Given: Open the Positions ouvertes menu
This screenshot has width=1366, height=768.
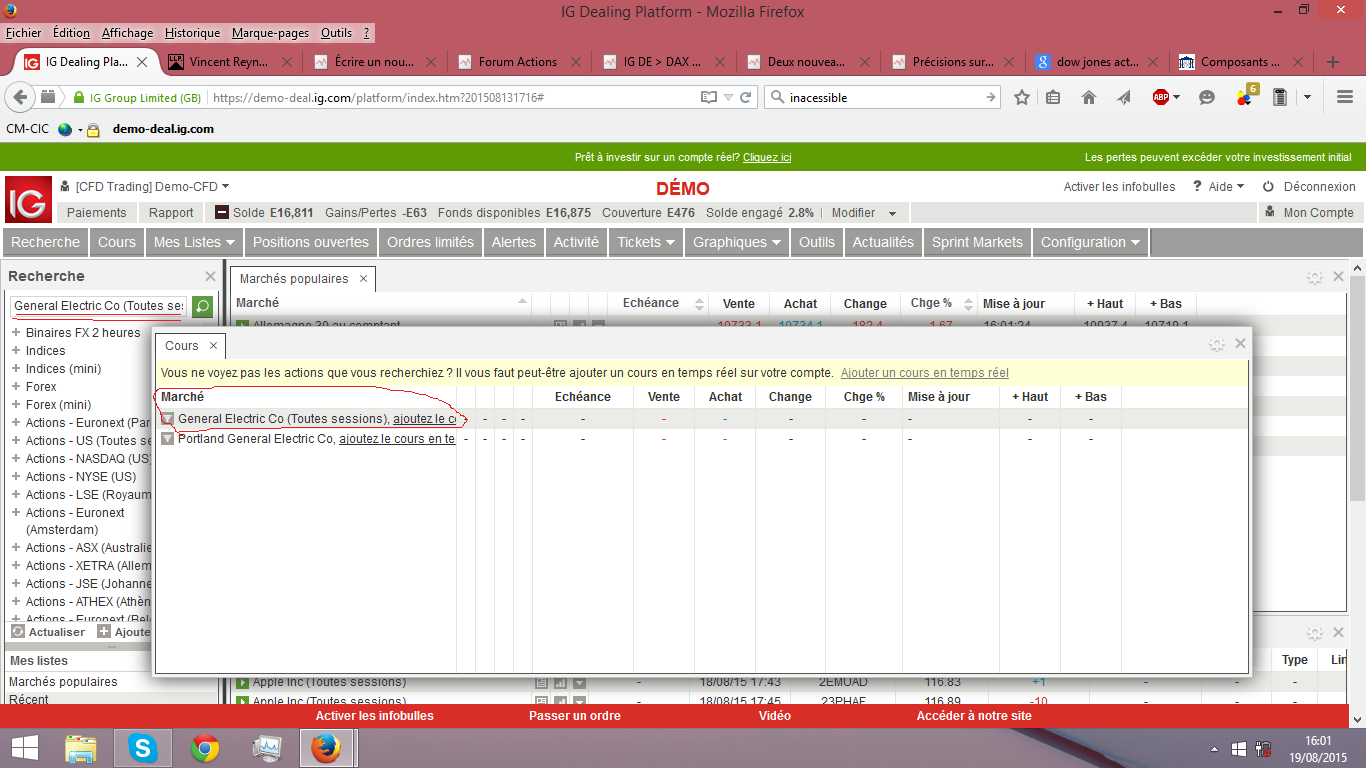Looking at the screenshot, I should (x=311, y=242).
